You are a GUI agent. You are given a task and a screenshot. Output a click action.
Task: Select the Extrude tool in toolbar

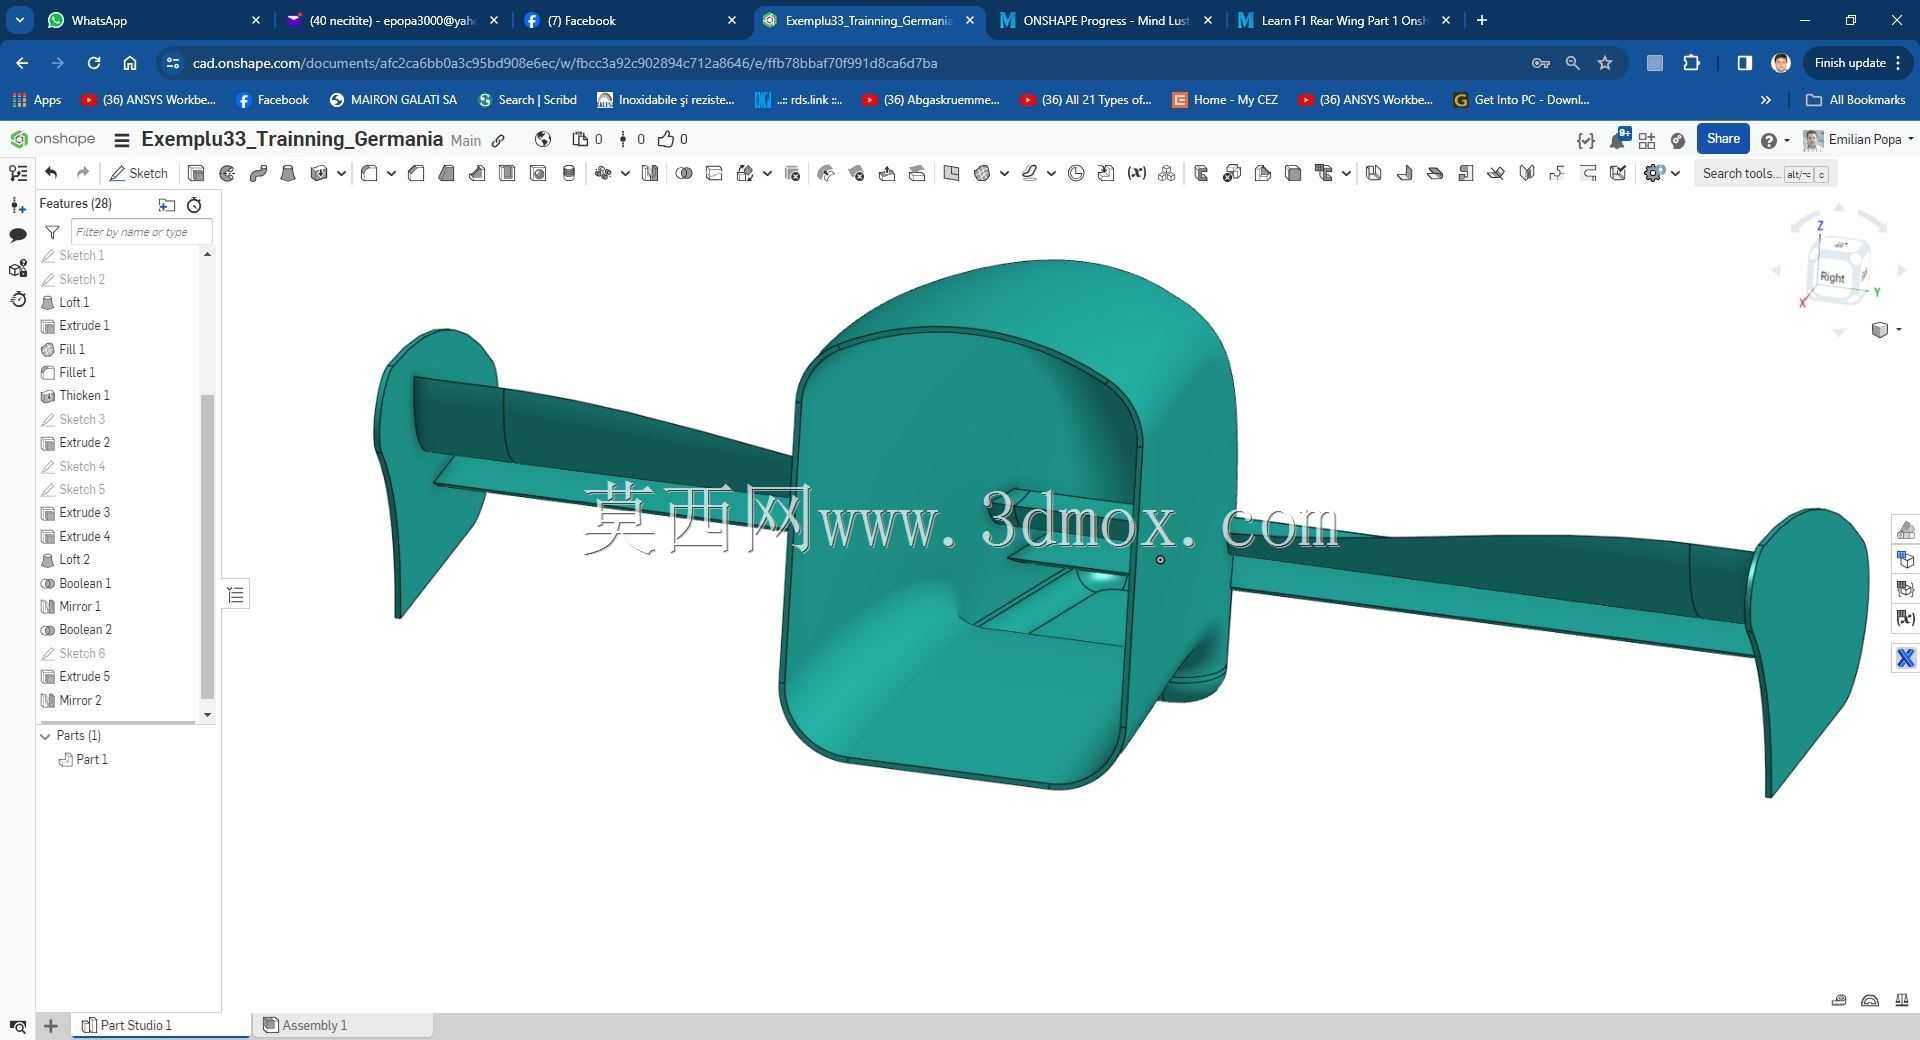196,173
